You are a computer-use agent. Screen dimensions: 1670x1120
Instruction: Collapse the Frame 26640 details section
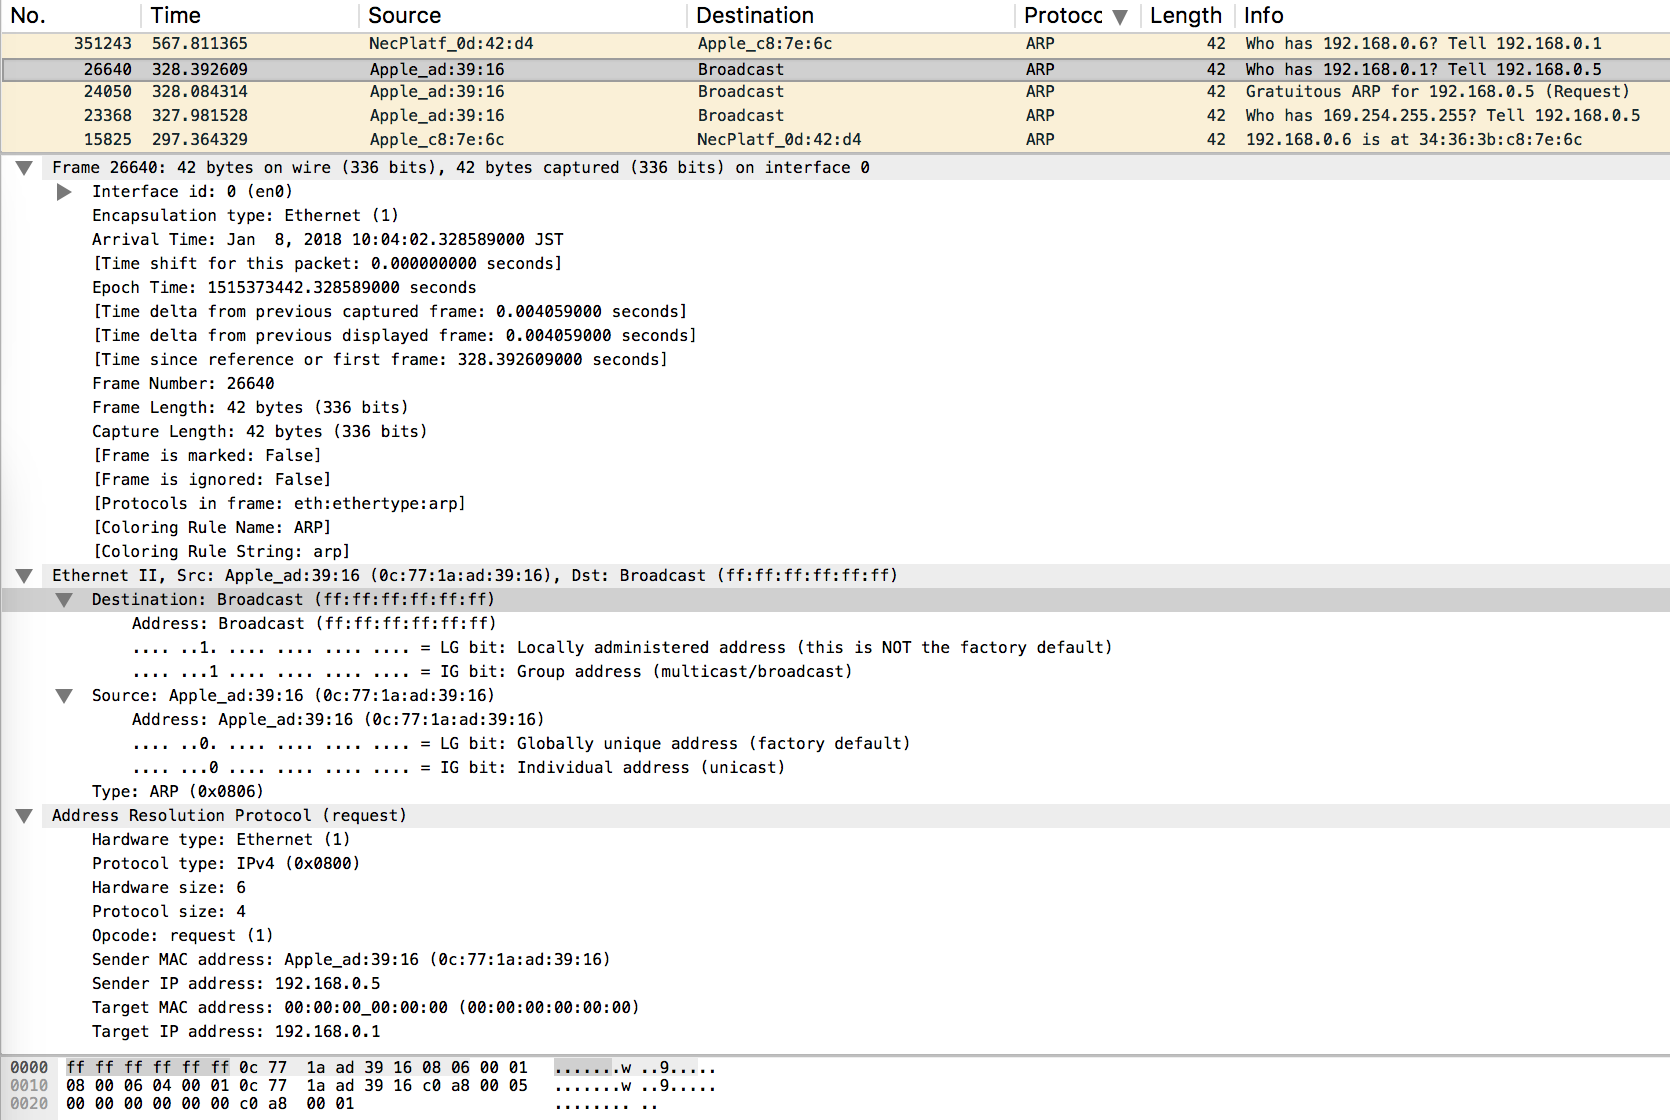[x=24, y=167]
